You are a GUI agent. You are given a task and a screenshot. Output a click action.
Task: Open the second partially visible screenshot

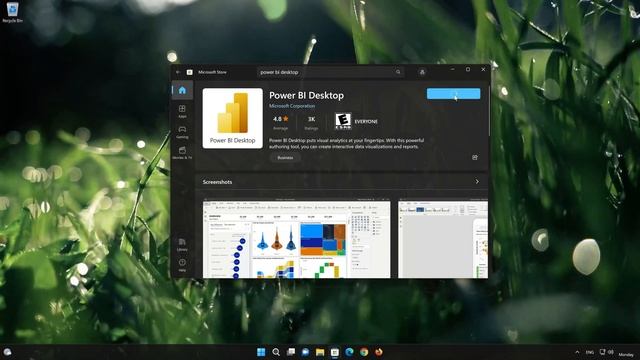(443, 240)
